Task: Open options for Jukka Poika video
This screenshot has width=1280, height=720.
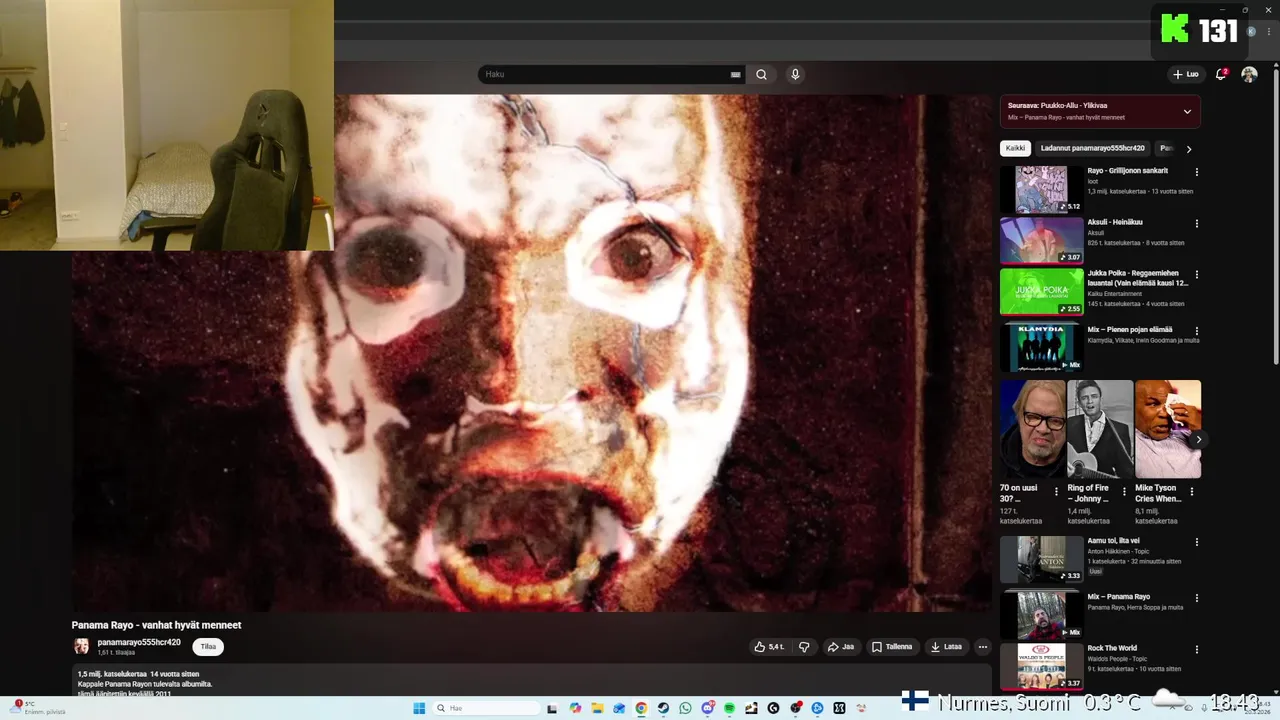Action: 1197,274
